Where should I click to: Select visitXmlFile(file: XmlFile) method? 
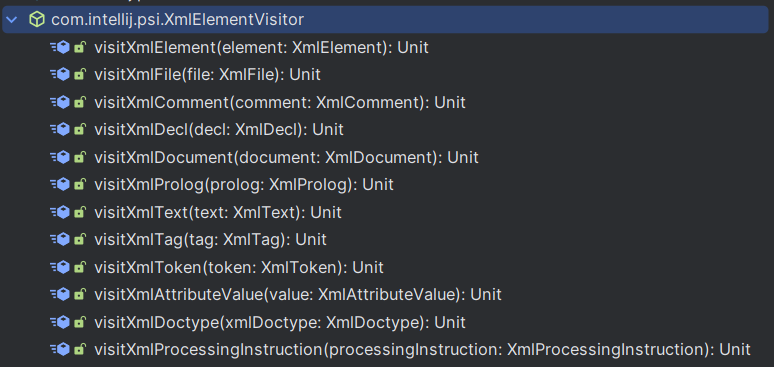pyautogui.click(x=207, y=75)
